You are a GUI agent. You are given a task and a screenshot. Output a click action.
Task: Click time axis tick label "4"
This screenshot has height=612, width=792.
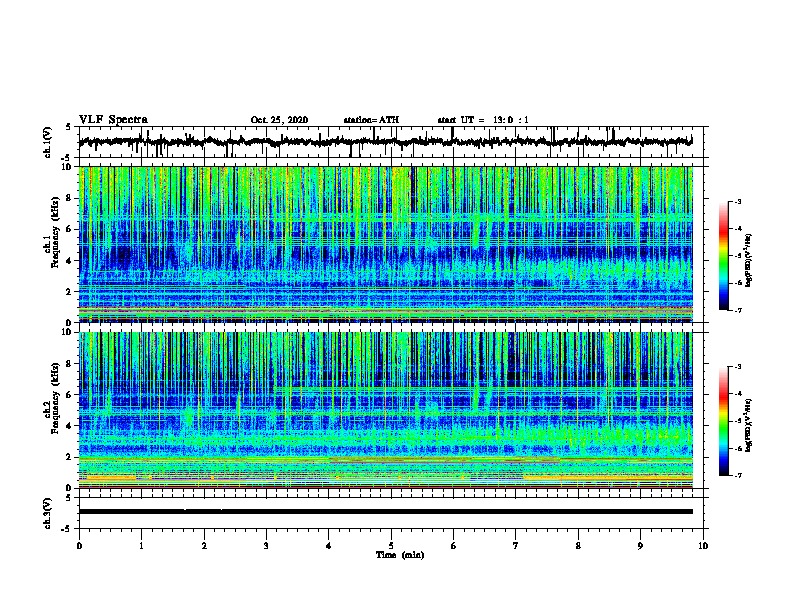[x=329, y=546]
